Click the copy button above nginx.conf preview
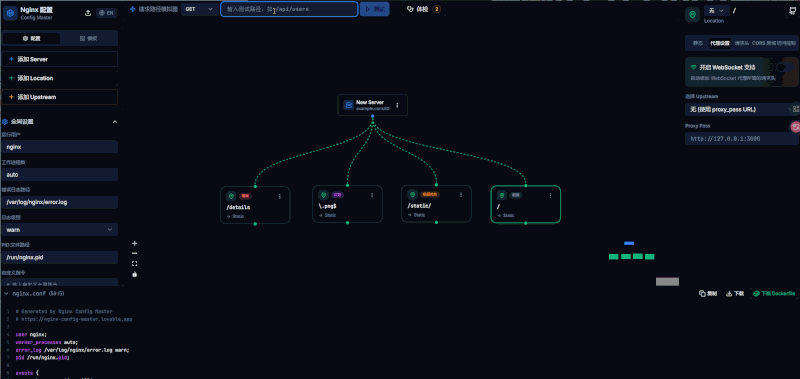 708,294
